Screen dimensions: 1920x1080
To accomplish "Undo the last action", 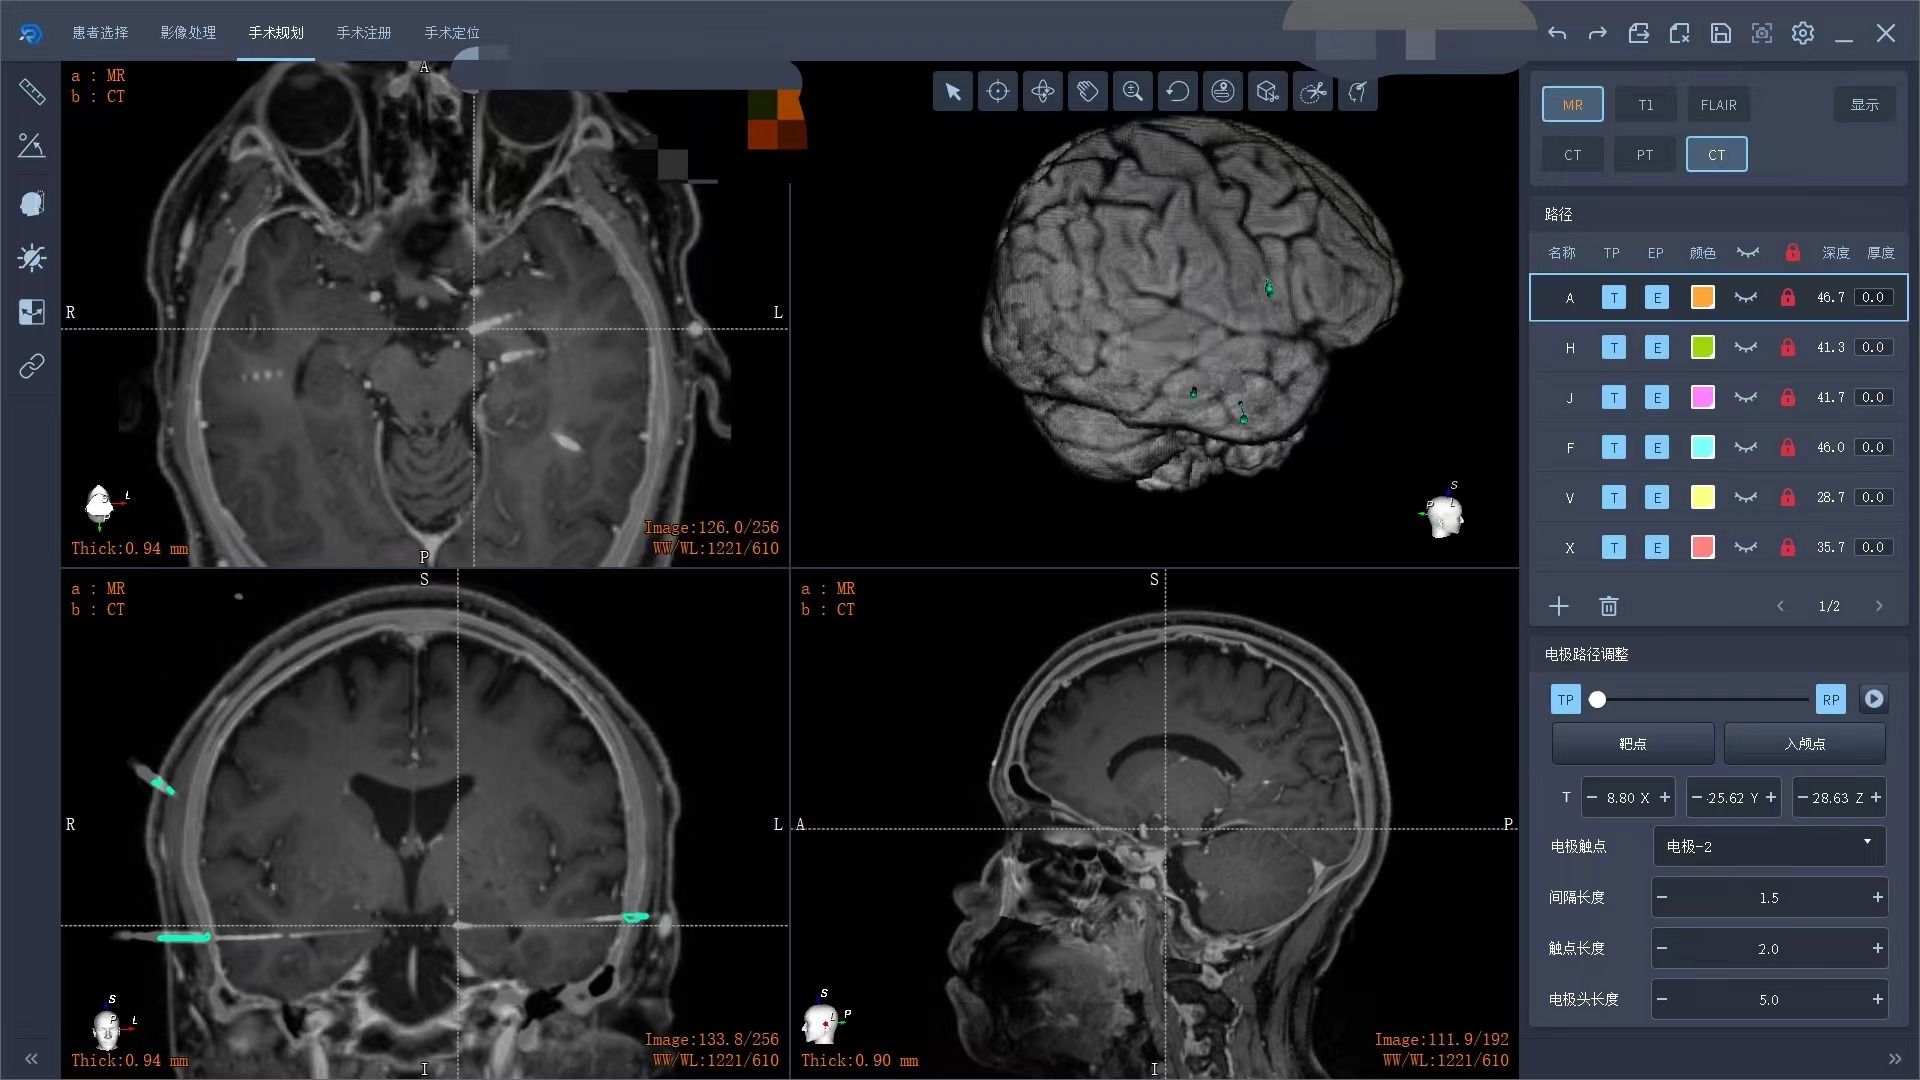I will pos(1557,33).
